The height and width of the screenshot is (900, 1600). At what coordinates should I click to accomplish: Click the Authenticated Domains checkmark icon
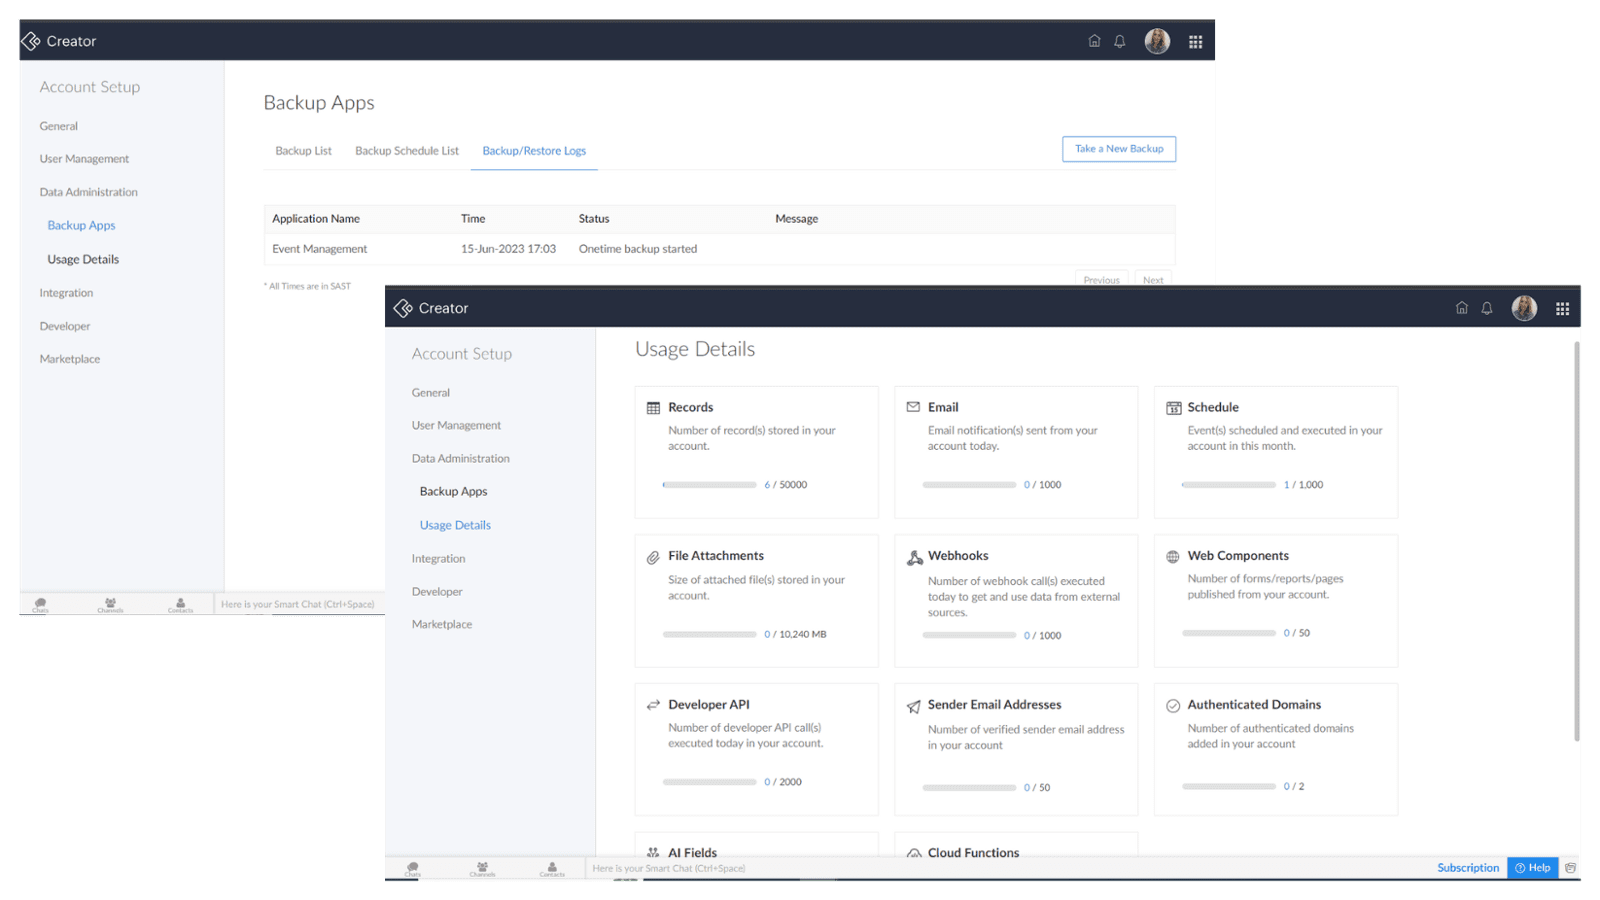(1173, 706)
